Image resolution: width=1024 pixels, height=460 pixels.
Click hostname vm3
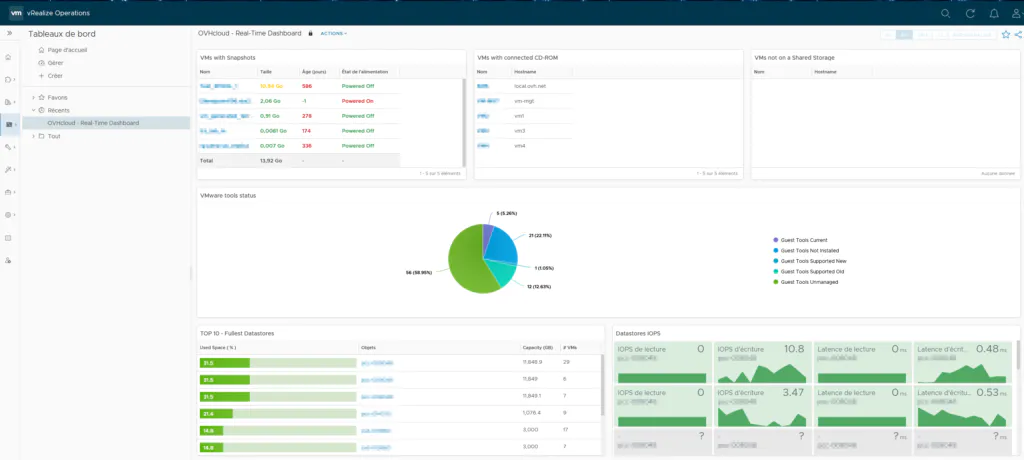tap(520, 131)
